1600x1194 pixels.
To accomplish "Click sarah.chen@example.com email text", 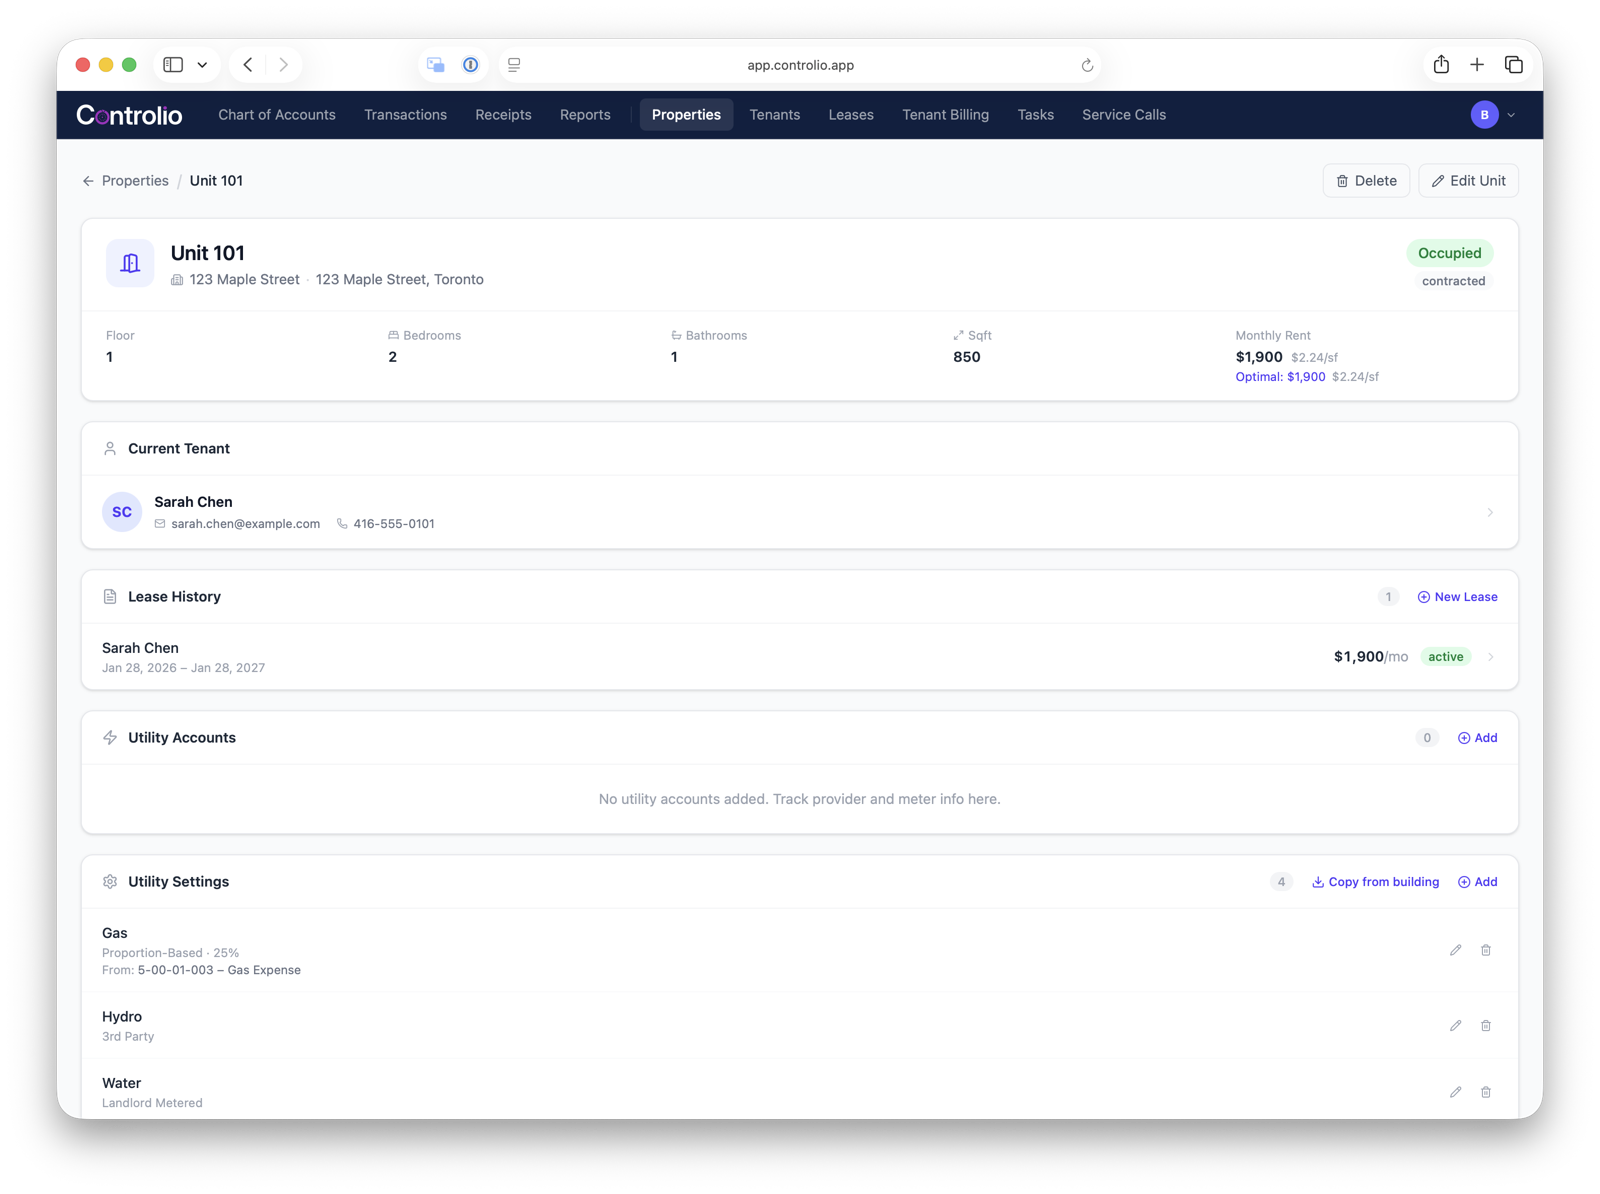I will coord(245,524).
